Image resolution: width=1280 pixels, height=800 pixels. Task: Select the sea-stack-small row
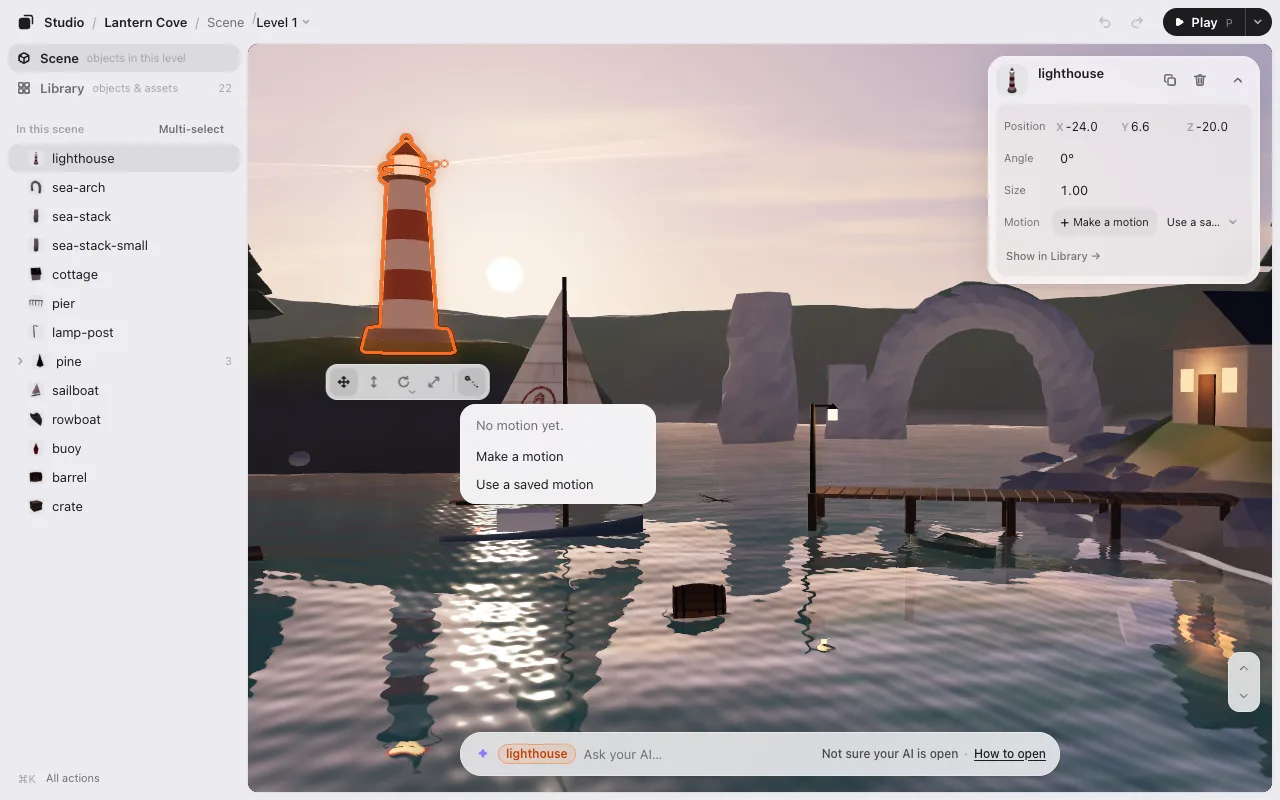tap(124, 245)
